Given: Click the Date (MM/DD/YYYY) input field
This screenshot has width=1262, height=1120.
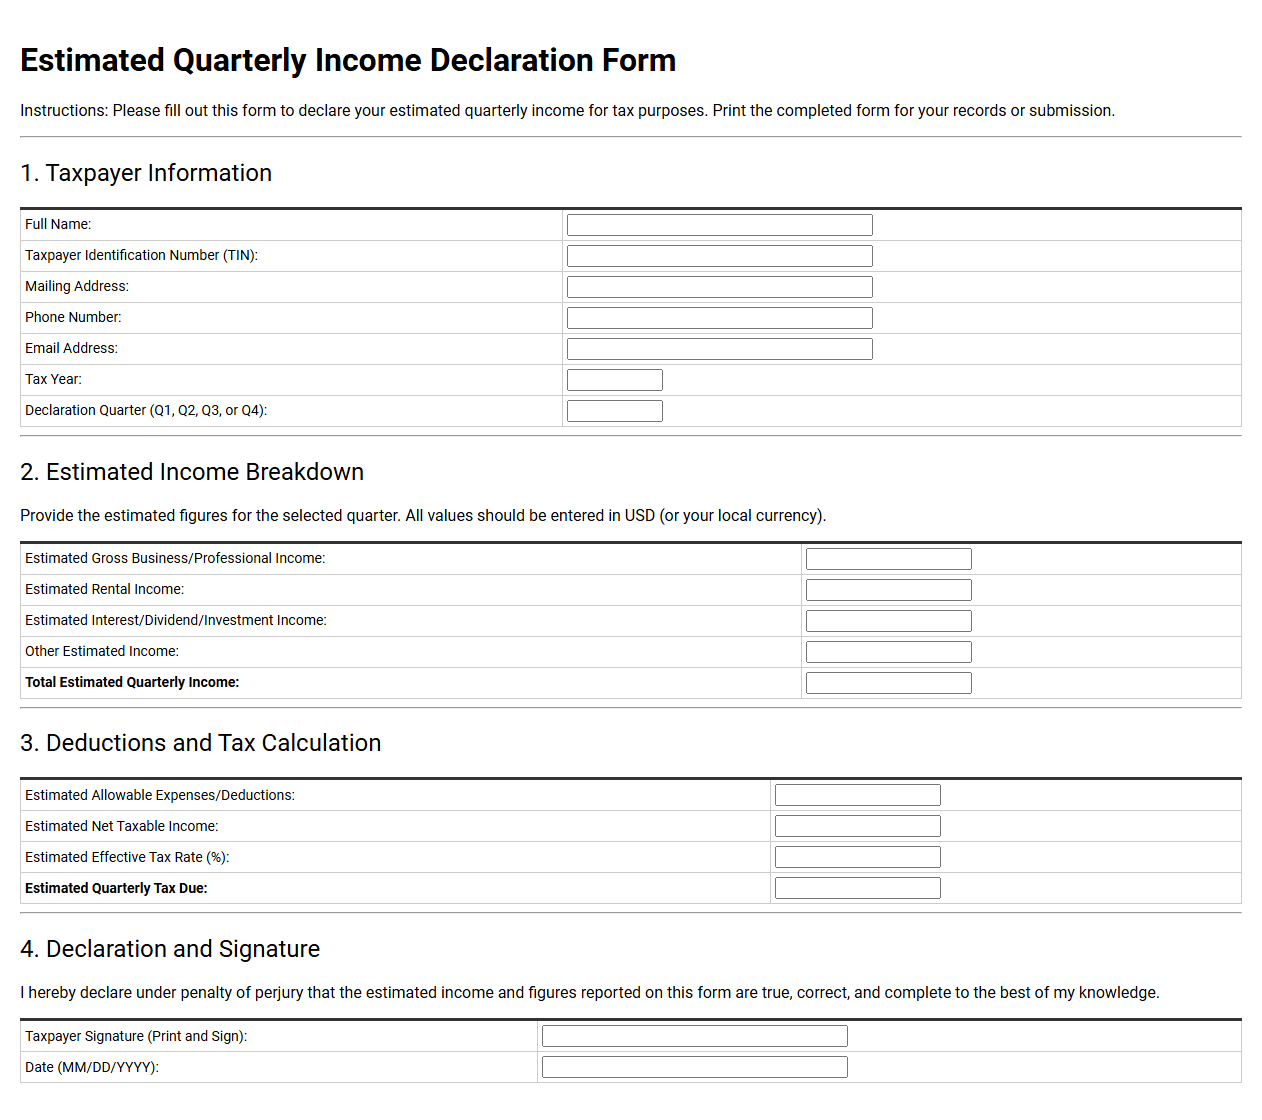Looking at the screenshot, I should [x=694, y=1067].
